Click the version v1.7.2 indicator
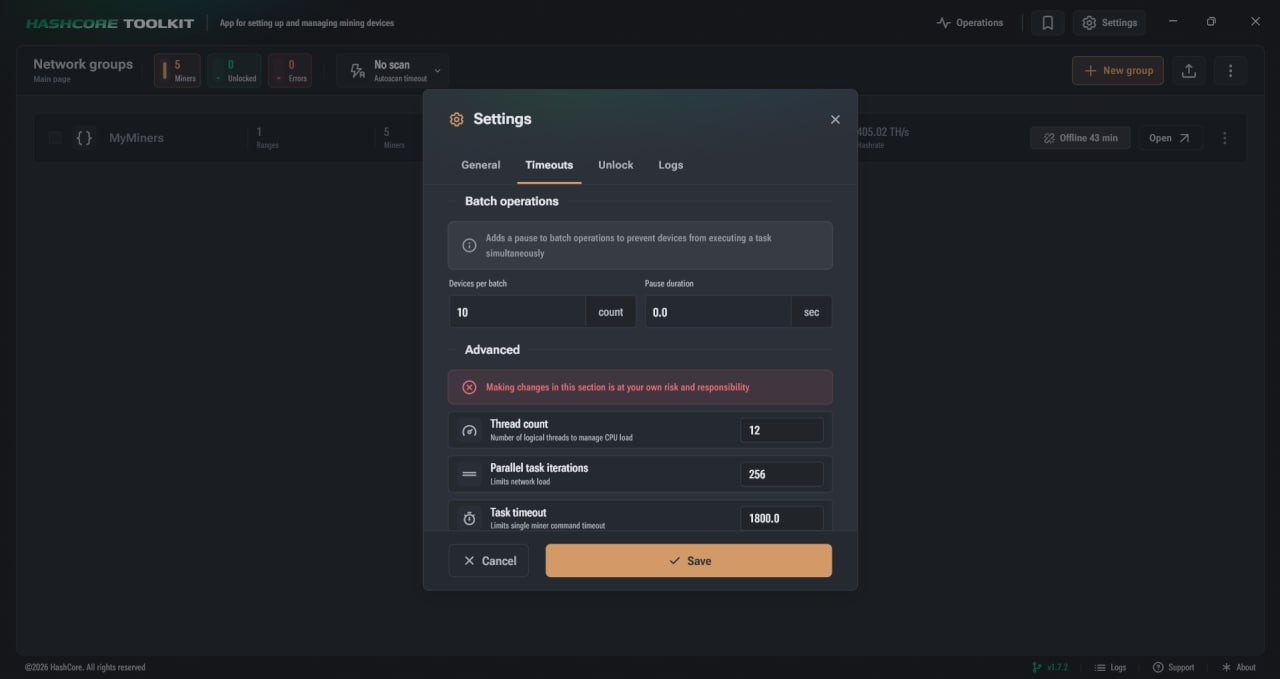 pyautogui.click(x=1050, y=667)
